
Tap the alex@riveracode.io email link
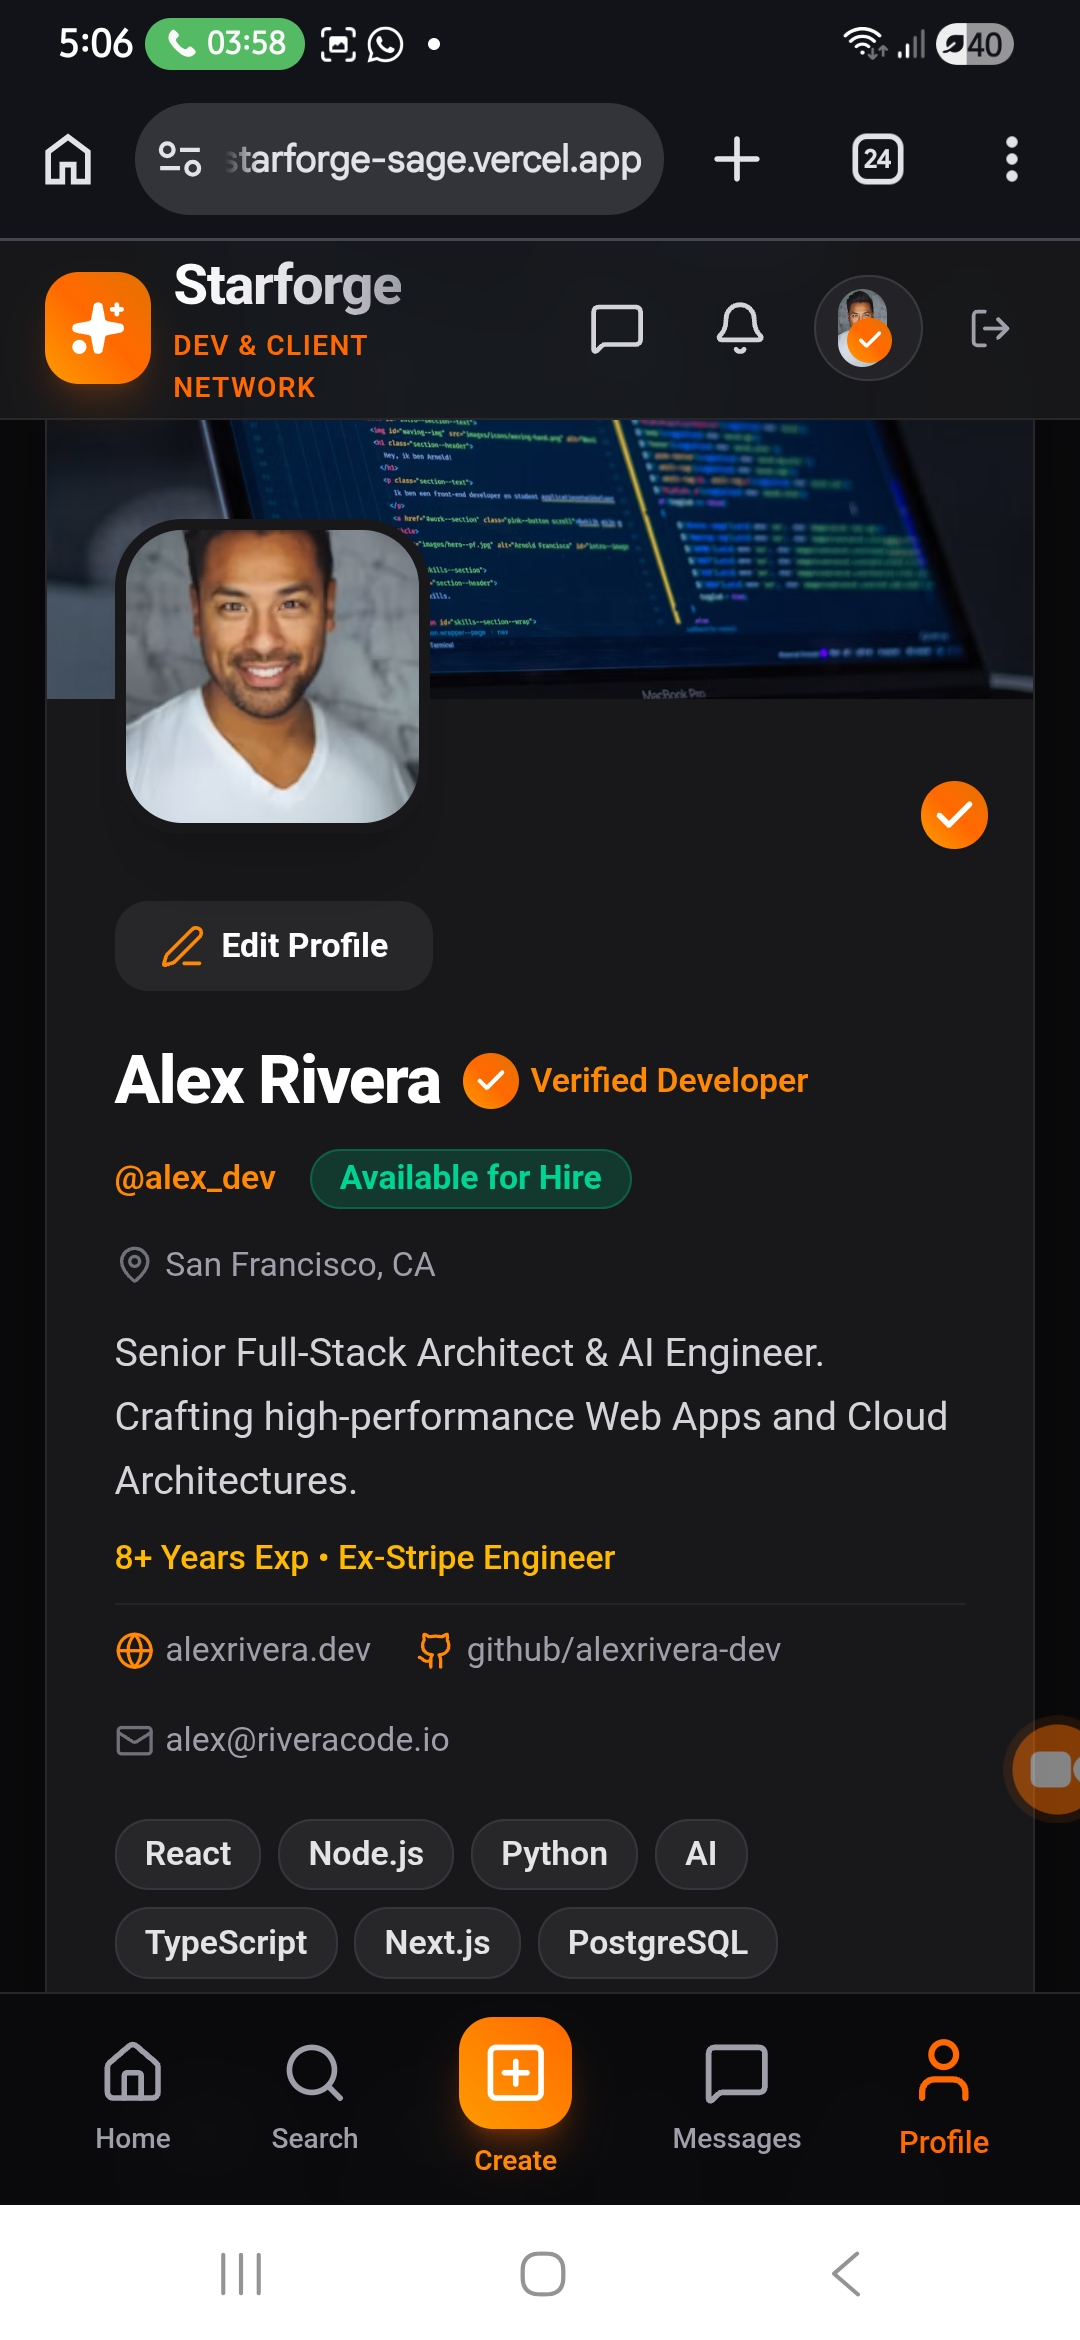pos(282,1740)
